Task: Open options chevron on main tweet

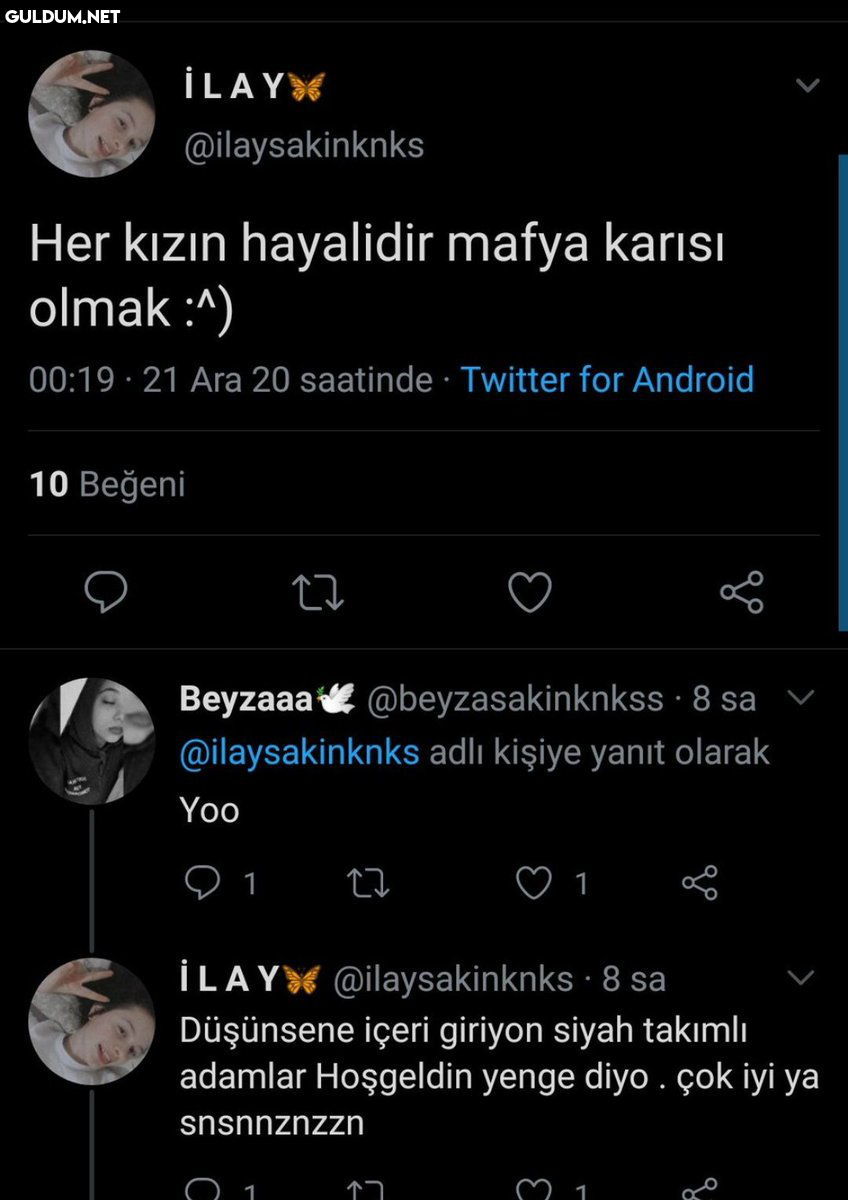Action: 807,86
